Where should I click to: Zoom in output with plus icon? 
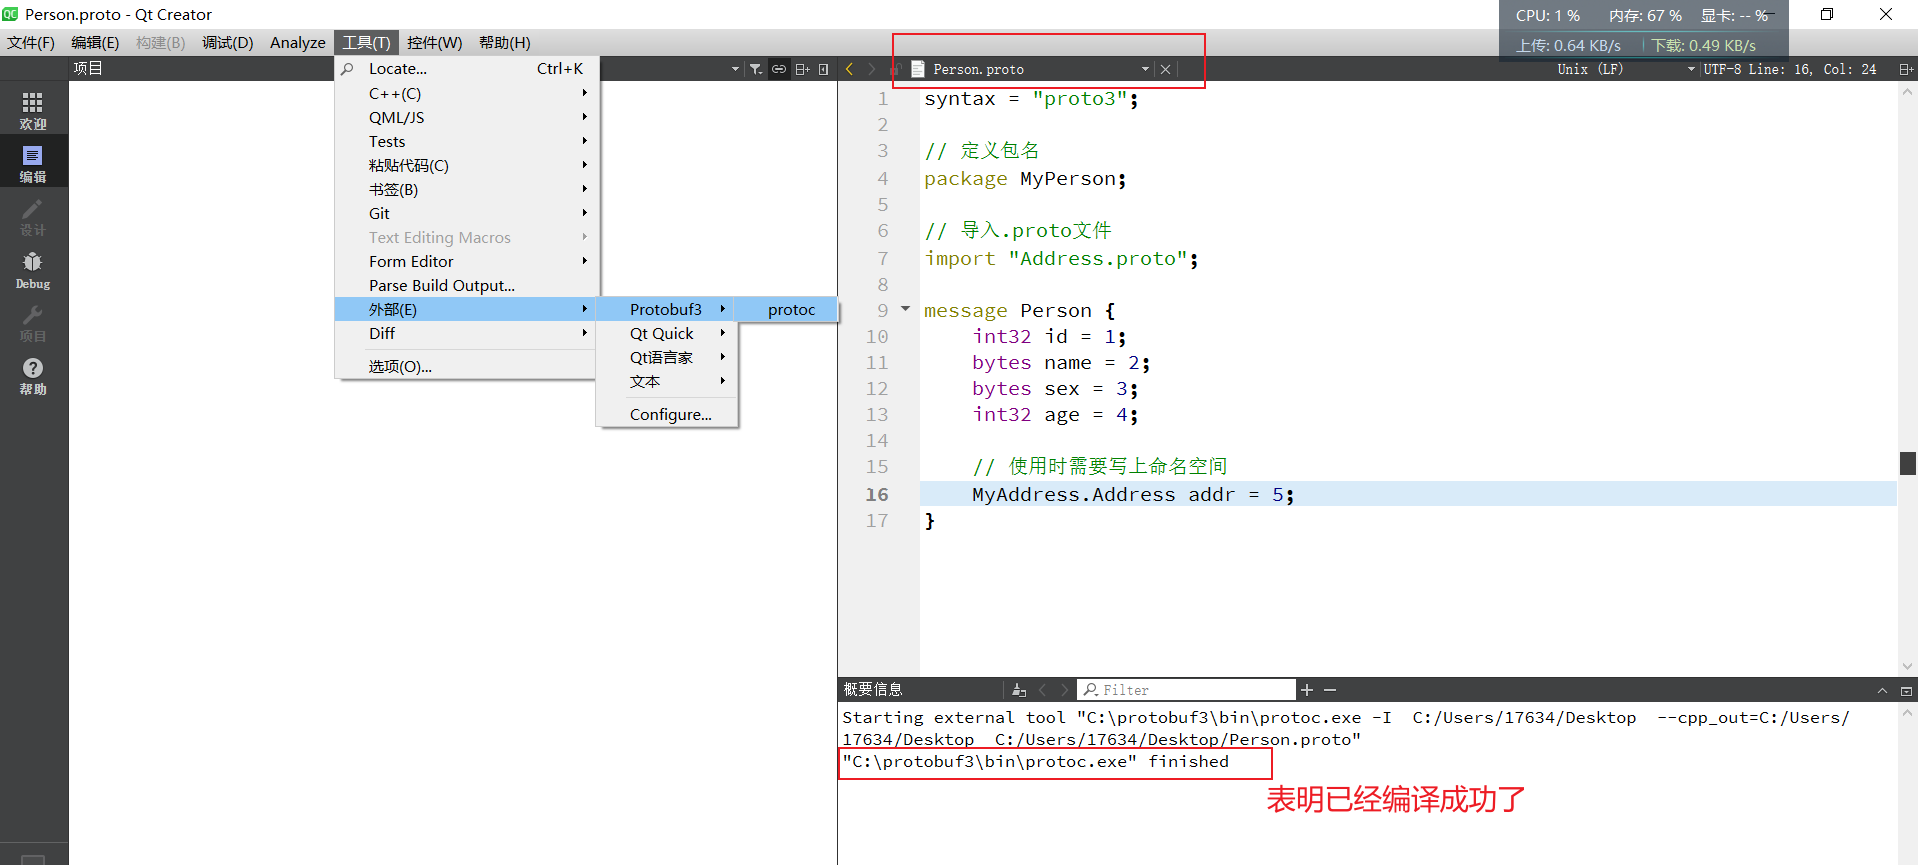tap(1307, 690)
